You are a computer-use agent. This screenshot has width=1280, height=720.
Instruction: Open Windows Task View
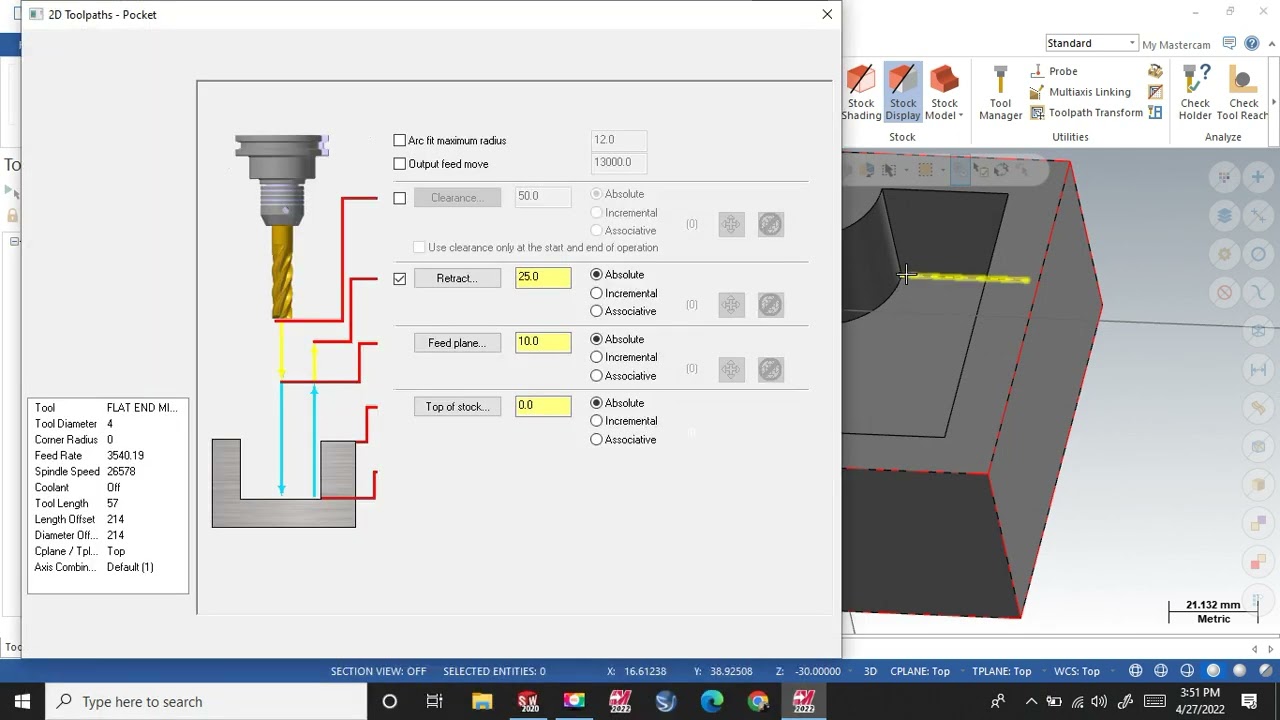tap(435, 702)
